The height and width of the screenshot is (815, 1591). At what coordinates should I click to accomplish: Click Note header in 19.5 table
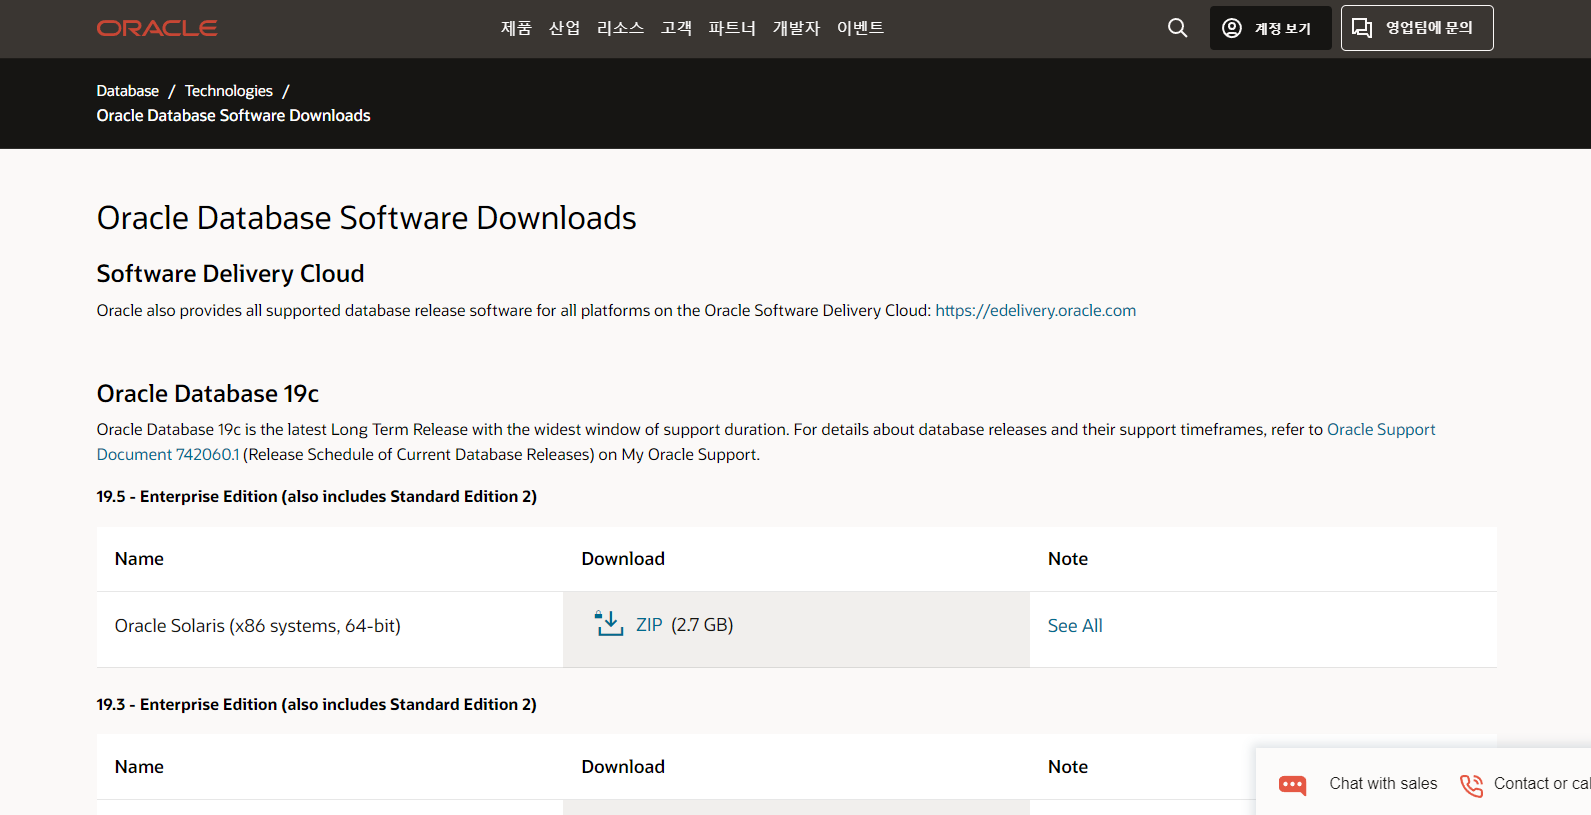(x=1067, y=559)
